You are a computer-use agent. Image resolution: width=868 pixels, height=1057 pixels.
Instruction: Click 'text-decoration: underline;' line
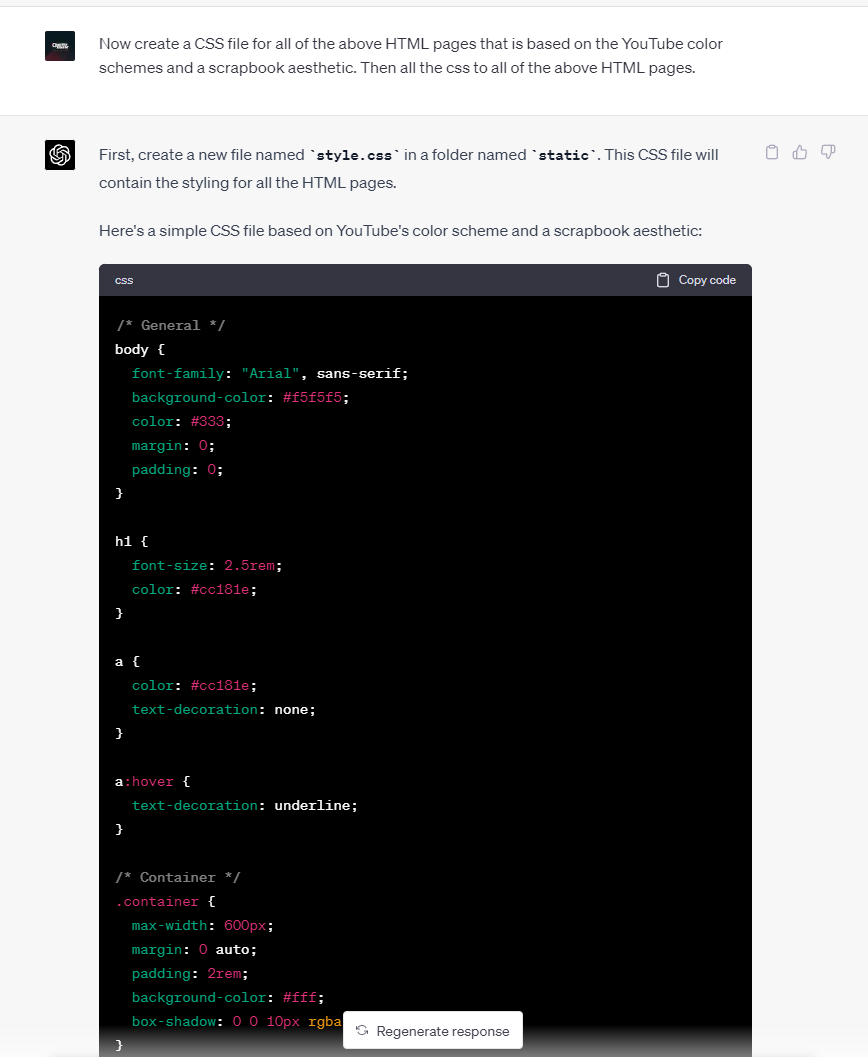click(245, 806)
